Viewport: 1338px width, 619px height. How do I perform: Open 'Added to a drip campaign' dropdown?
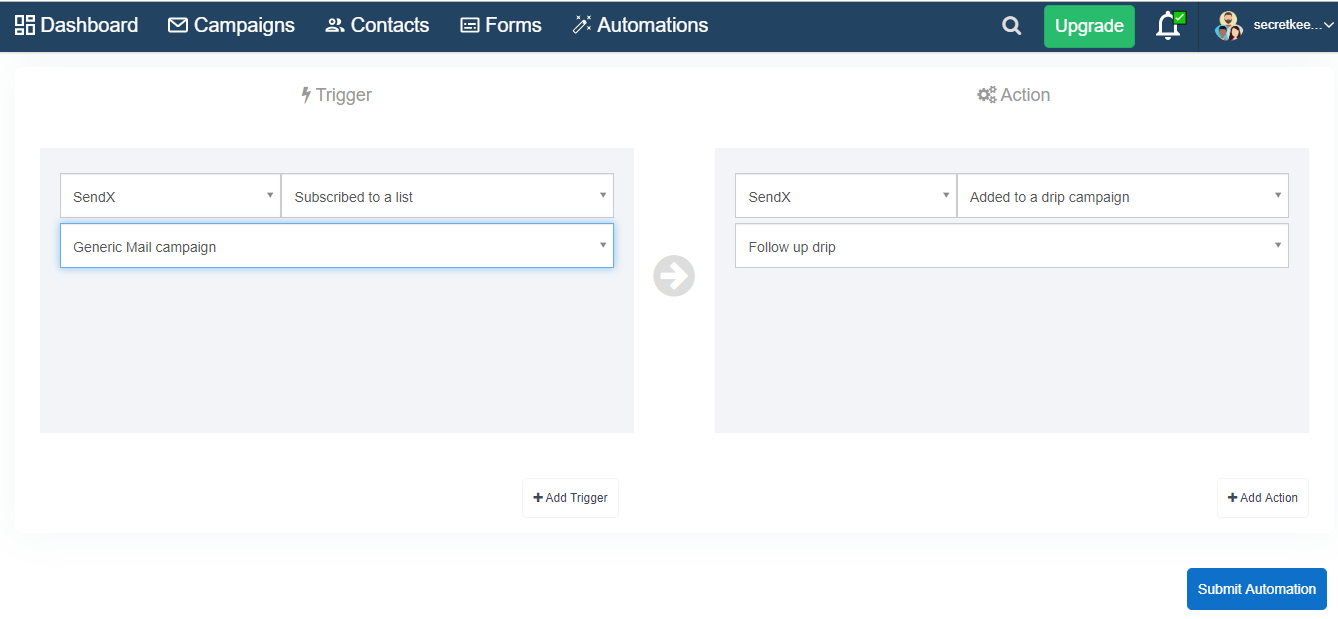point(1123,196)
